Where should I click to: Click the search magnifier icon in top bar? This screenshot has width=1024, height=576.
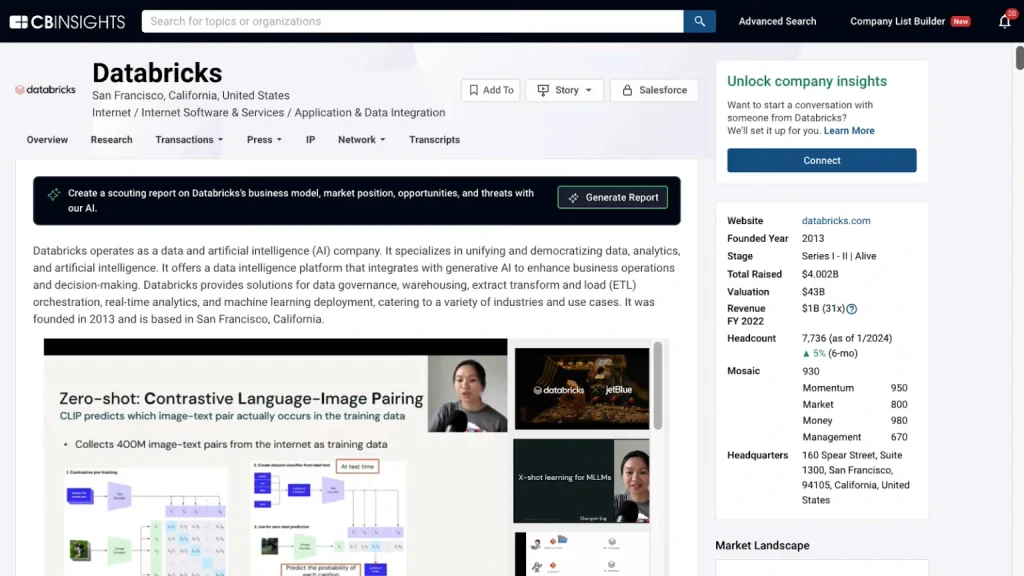tap(699, 20)
